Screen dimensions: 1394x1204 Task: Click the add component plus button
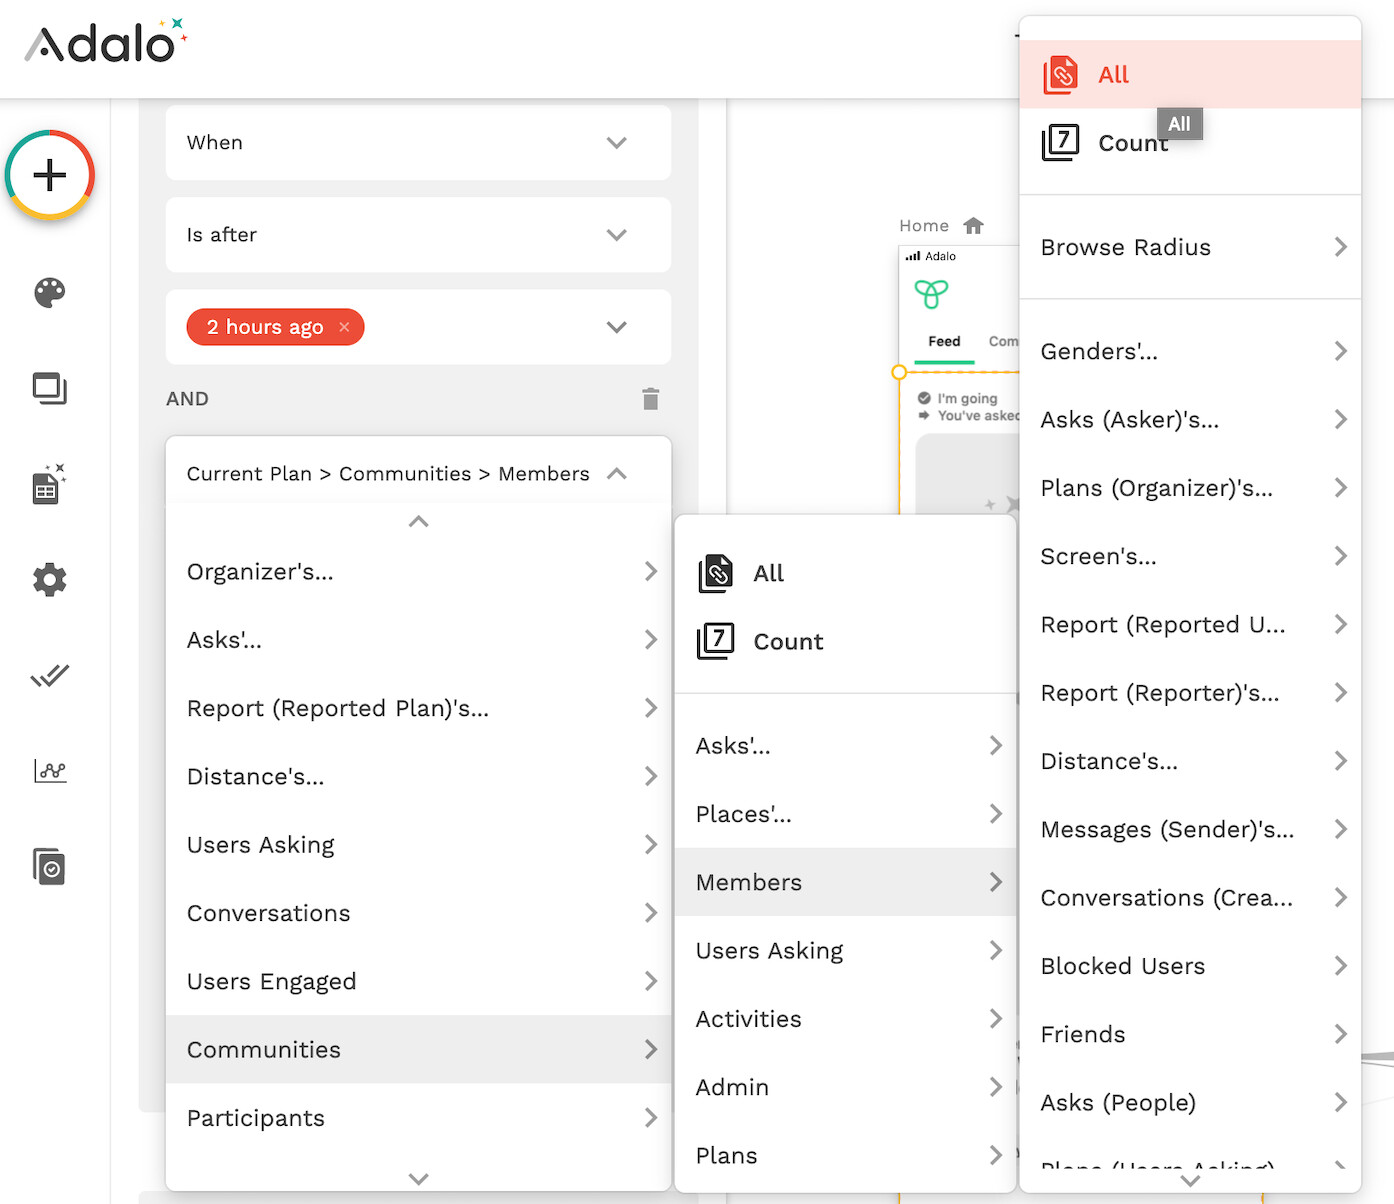[x=49, y=175]
